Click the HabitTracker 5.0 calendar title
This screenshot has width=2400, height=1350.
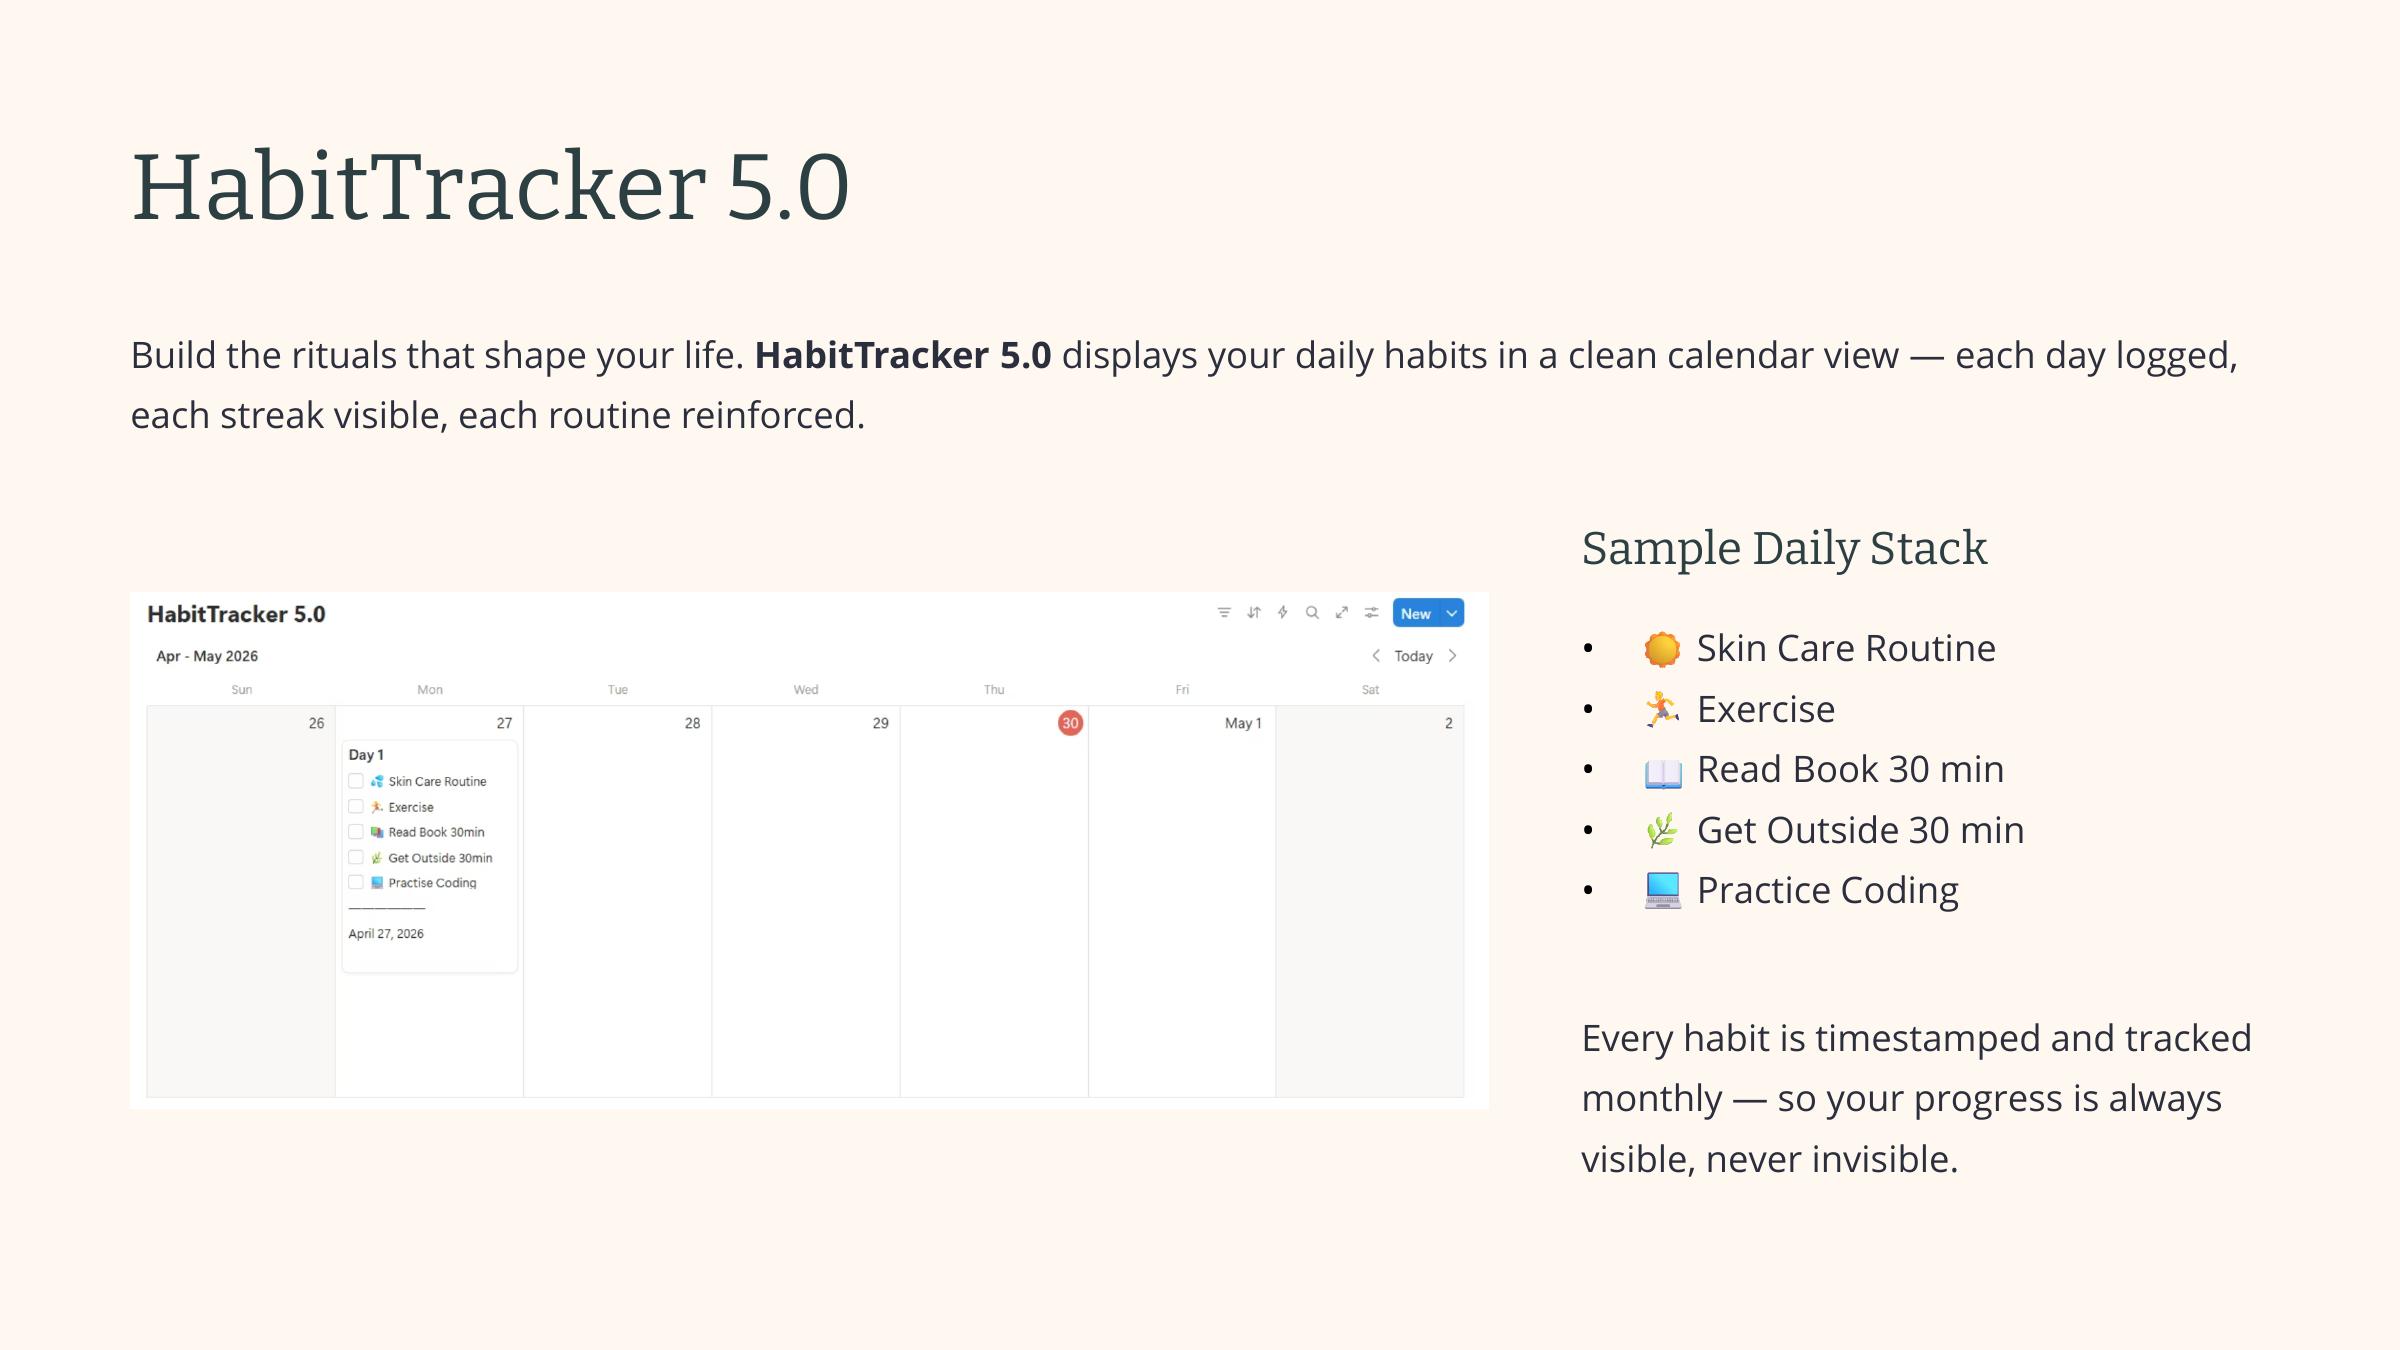pos(236,614)
